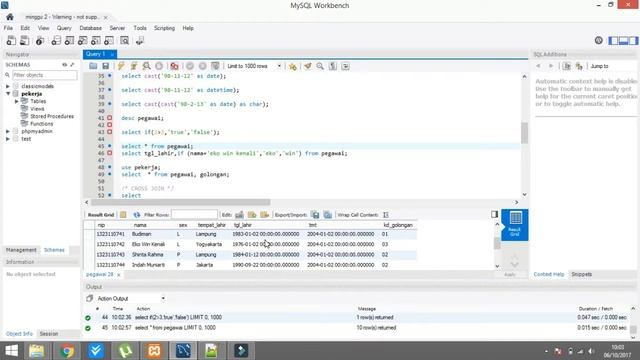Close the pegawai 28 result tab
The width and height of the screenshot is (640, 360).
tap(118, 275)
